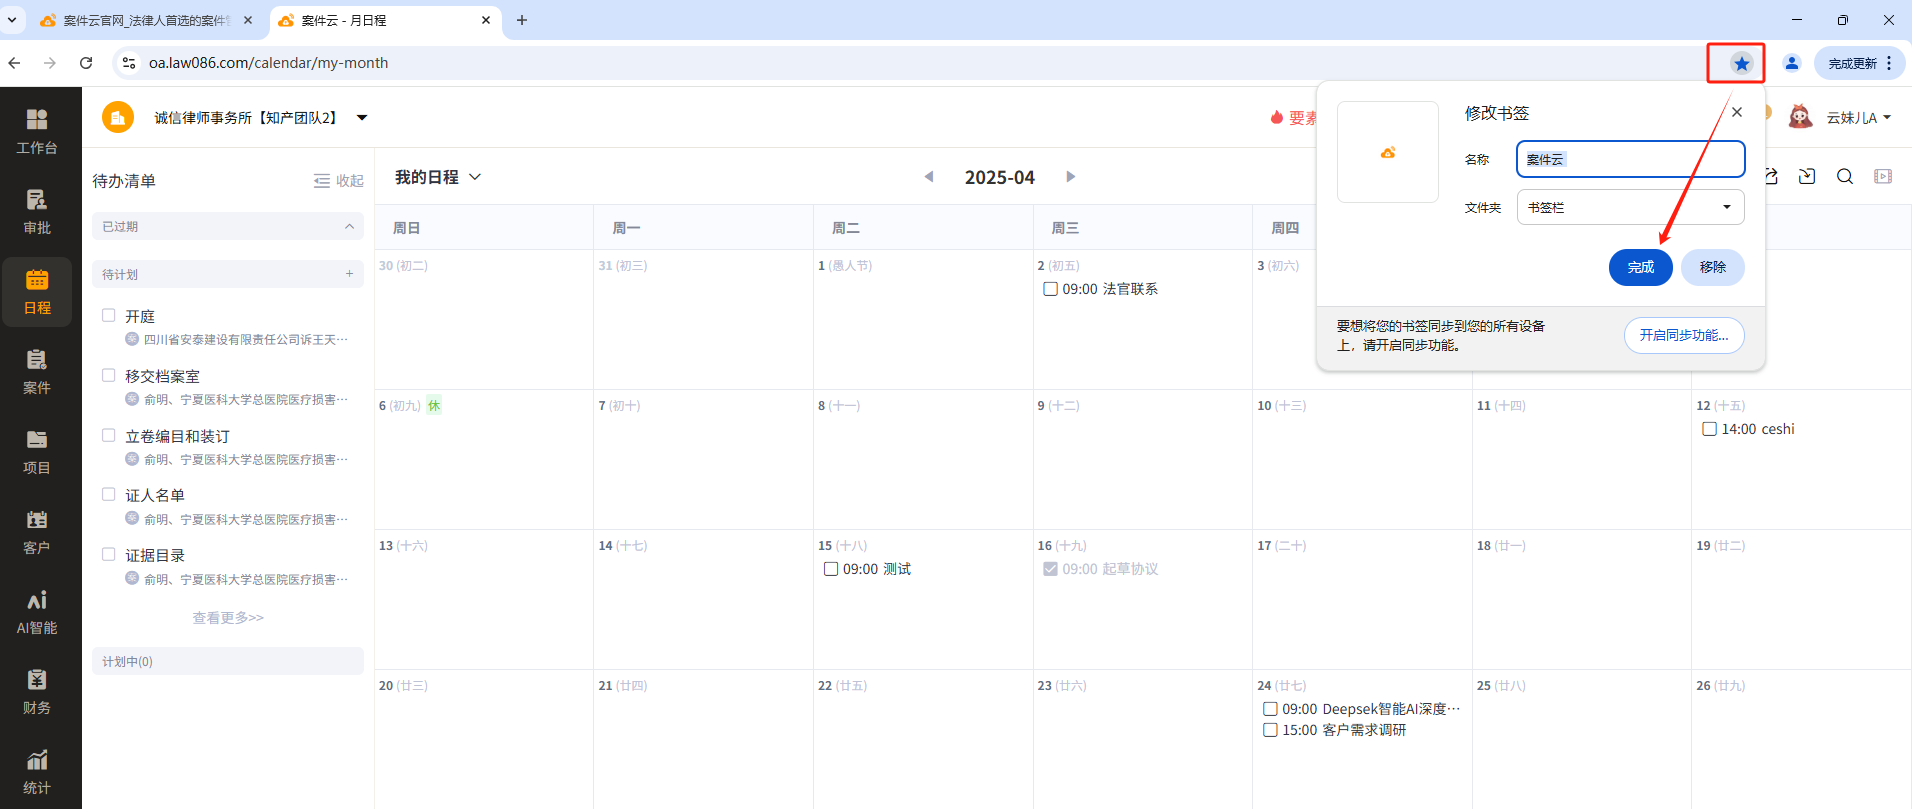Go to the 案件 cases section
Screen dimensions: 1912x809
(37, 371)
